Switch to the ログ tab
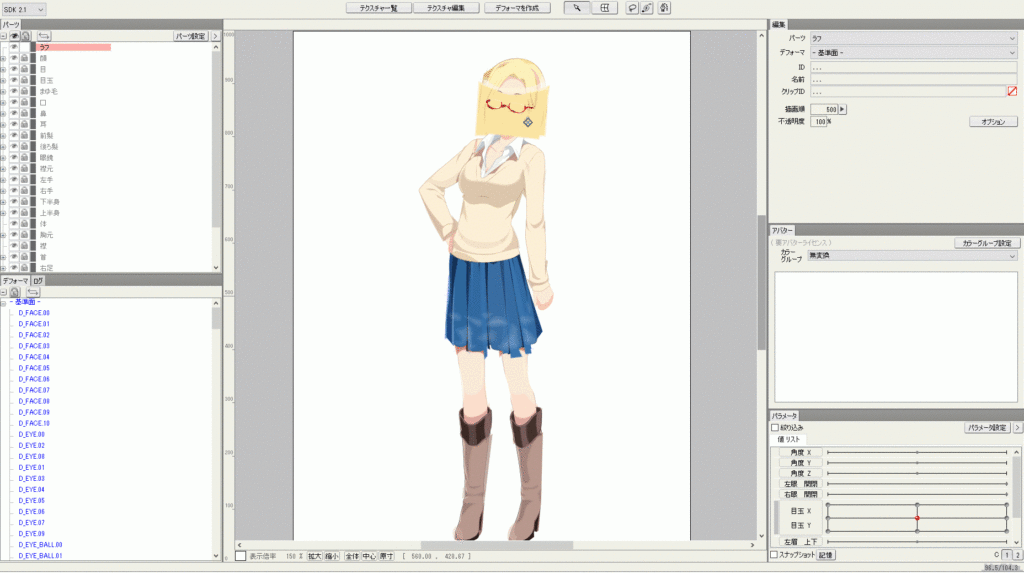The width and height of the screenshot is (1024, 573). point(38,281)
